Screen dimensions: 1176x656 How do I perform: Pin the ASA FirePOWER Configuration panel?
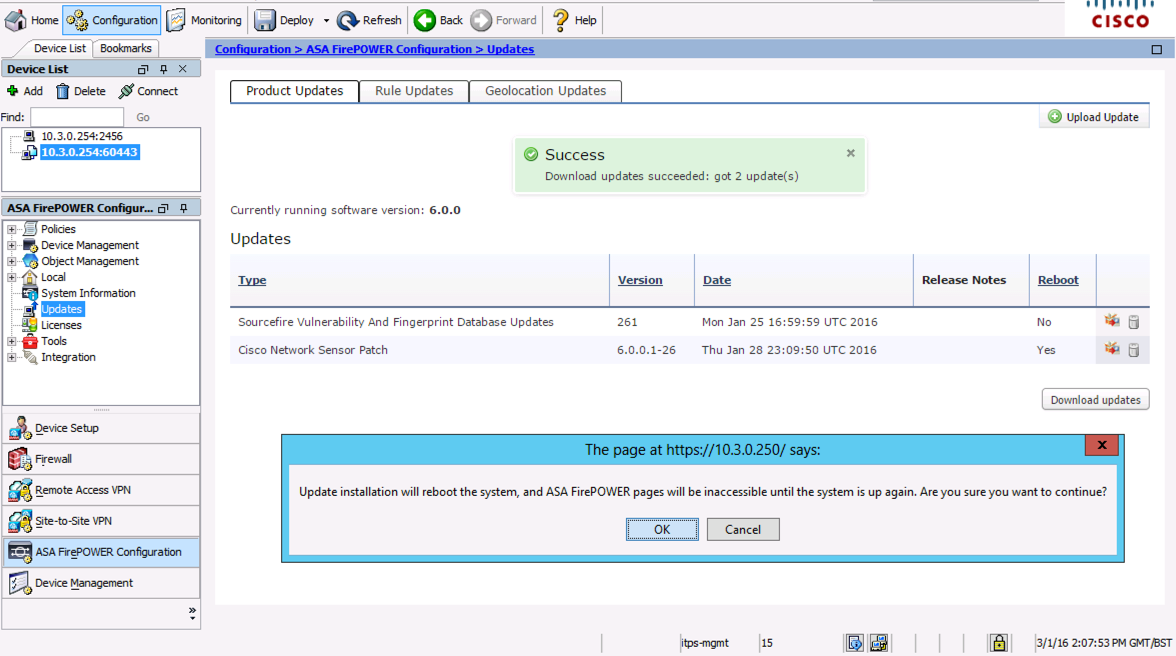pyautogui.click(x=184, y=208)
